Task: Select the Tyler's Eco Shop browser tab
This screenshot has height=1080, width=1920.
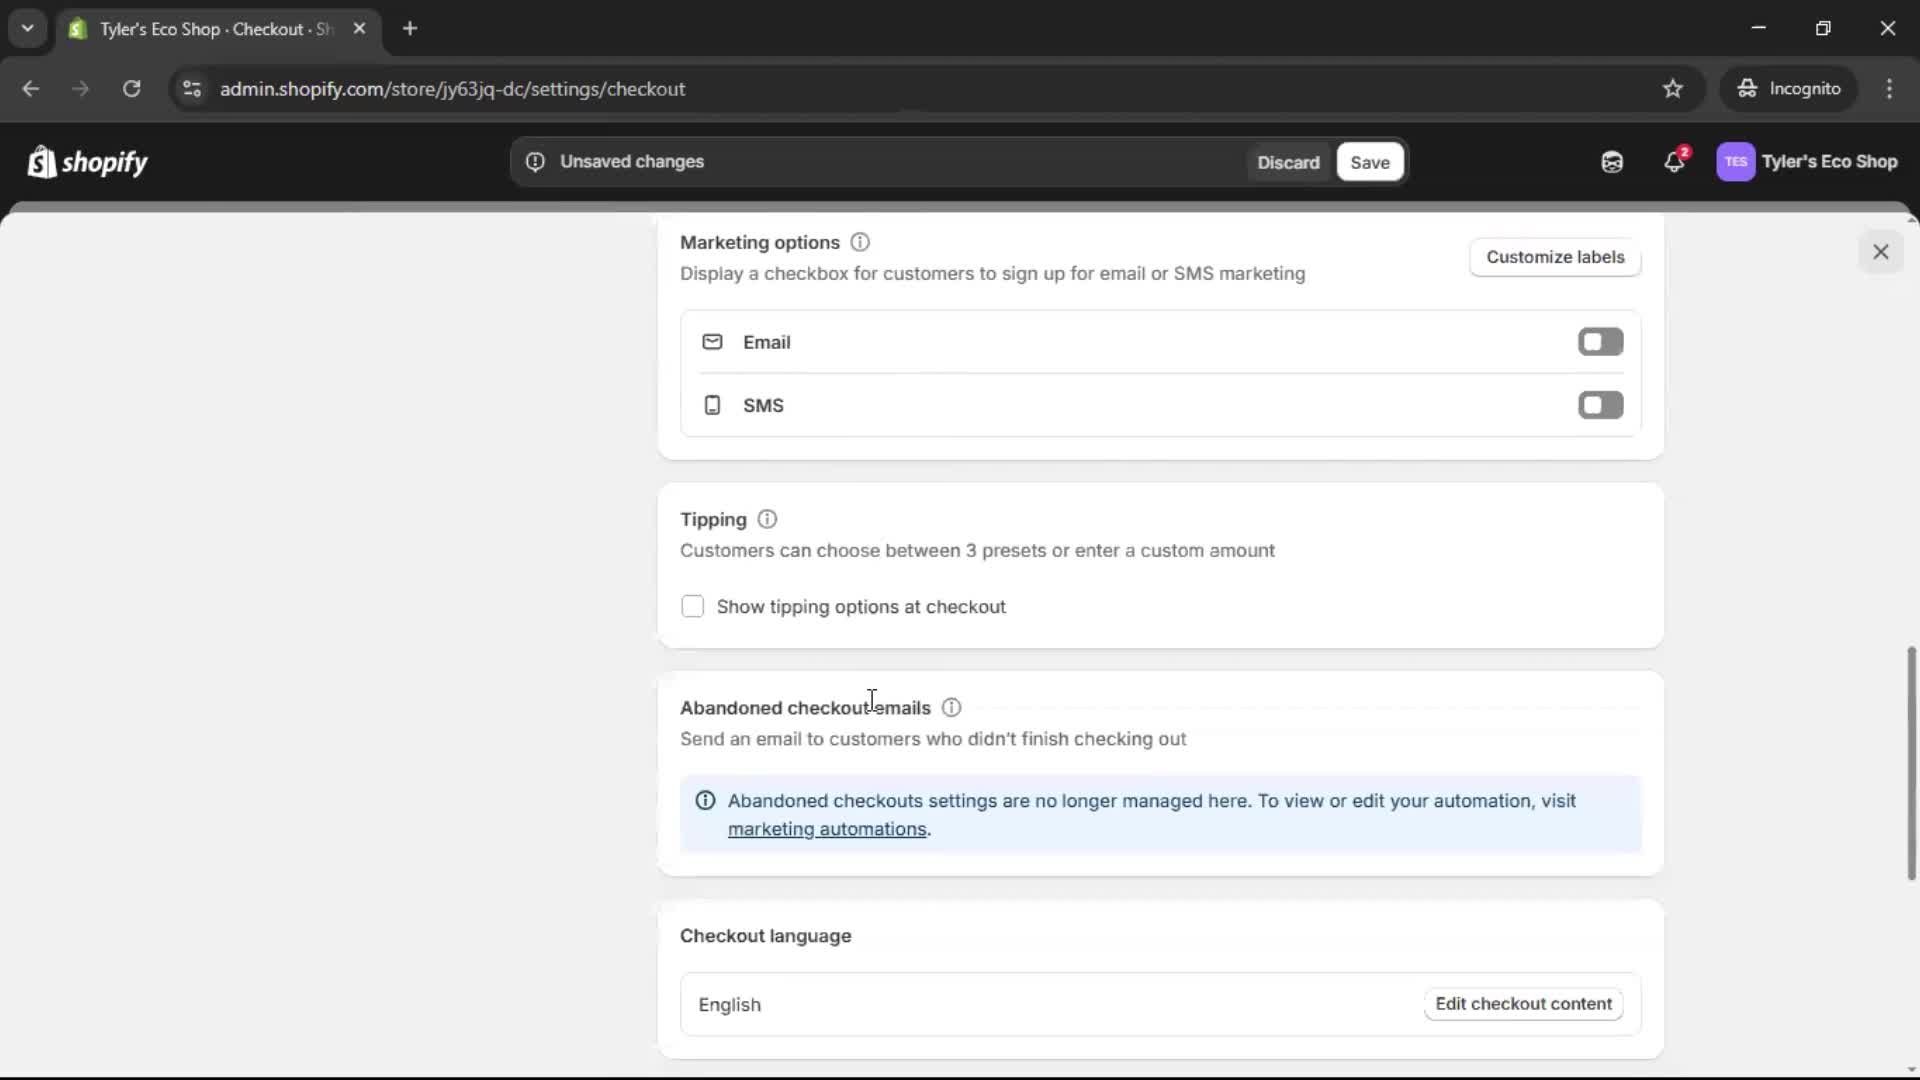Action: click(200, 29)
